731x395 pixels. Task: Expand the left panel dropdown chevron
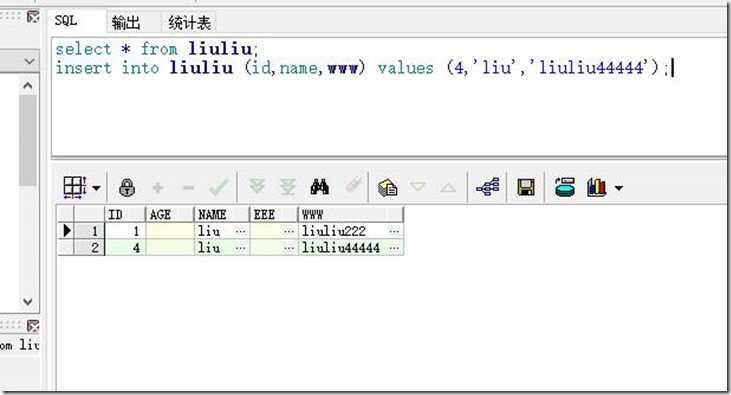pos(29,62)
